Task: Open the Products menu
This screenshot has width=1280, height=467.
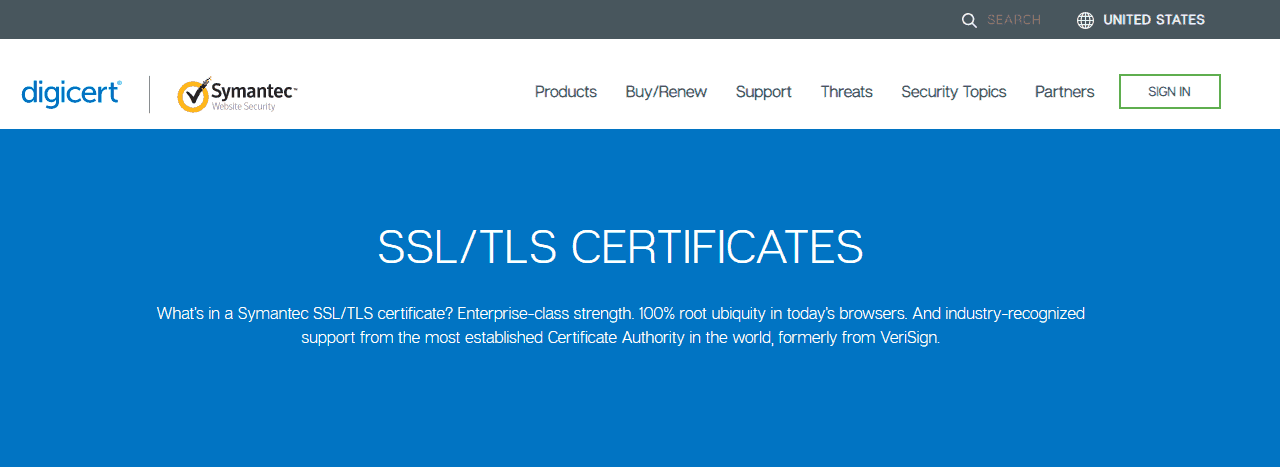Action: coord(566,92)
